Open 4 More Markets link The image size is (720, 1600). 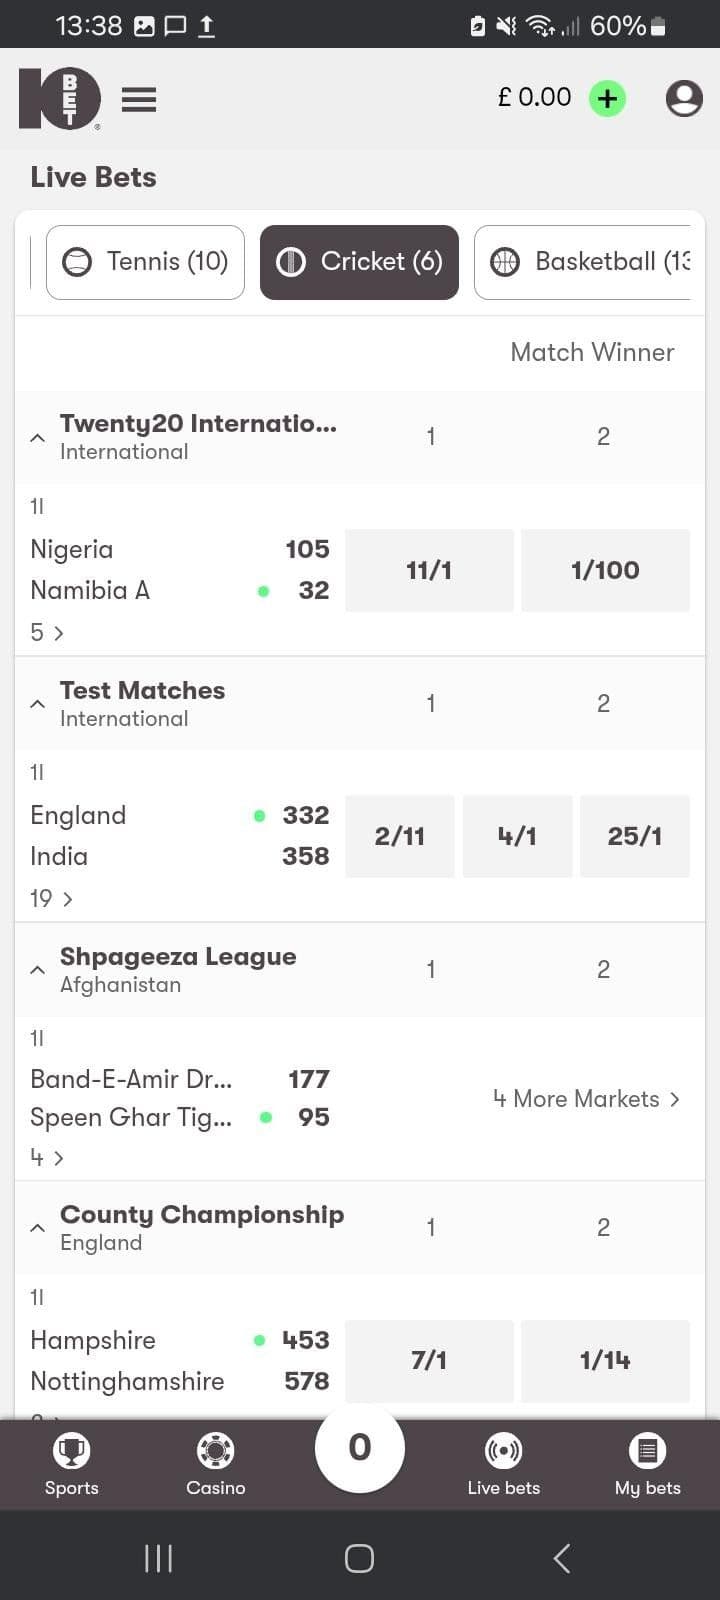pos(587,1099)
